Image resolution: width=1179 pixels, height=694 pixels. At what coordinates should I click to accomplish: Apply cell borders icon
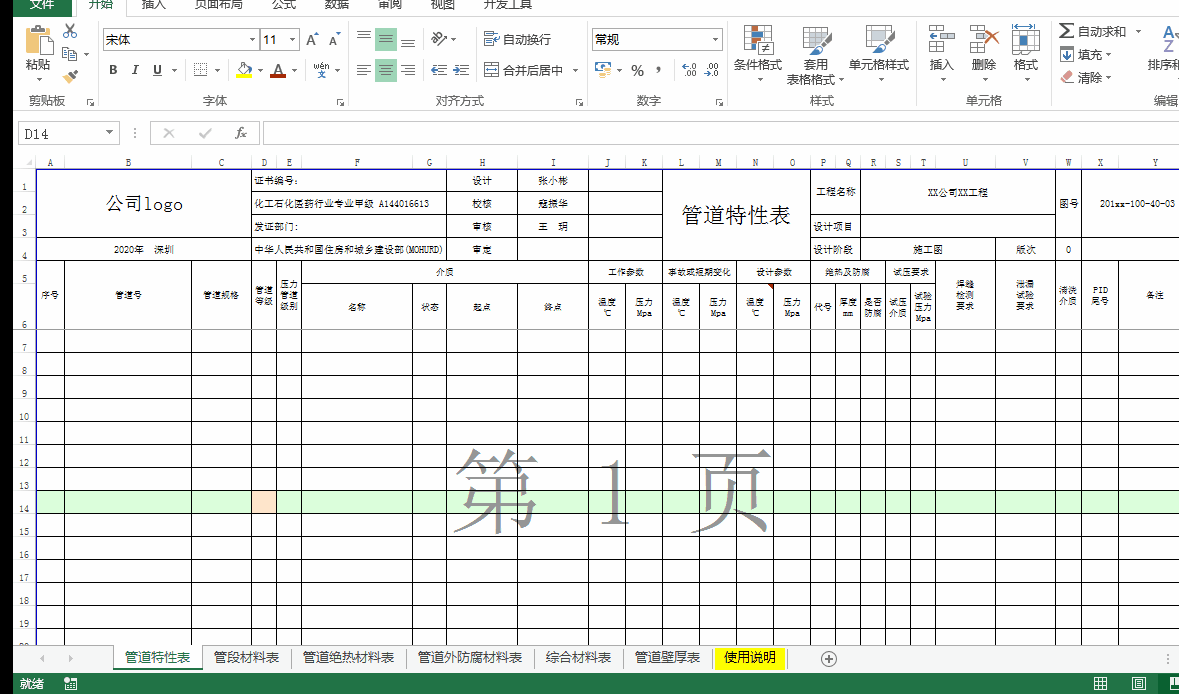click(x=200, y=70)
